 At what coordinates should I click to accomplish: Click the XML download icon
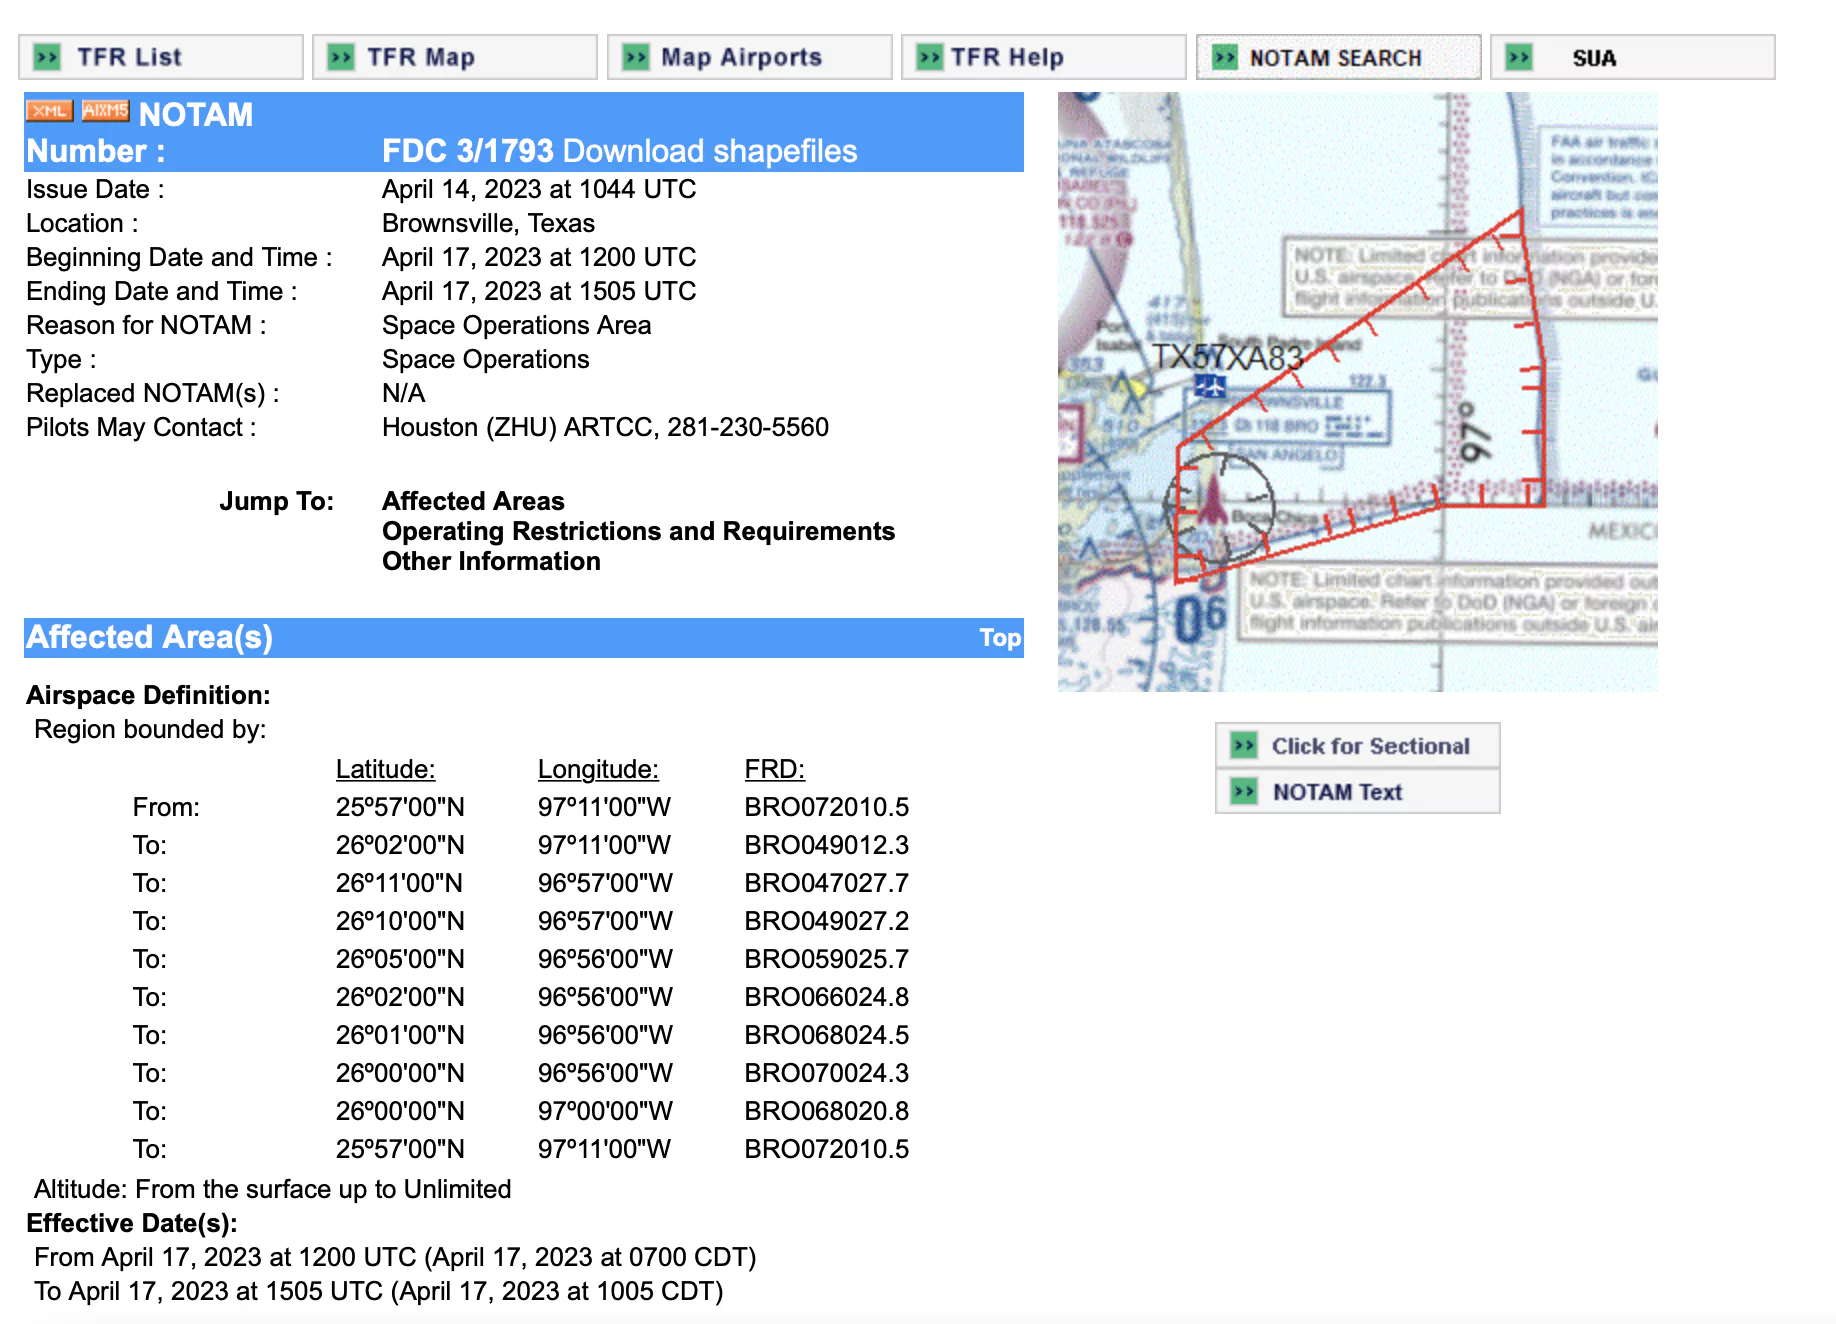point(49,111)
